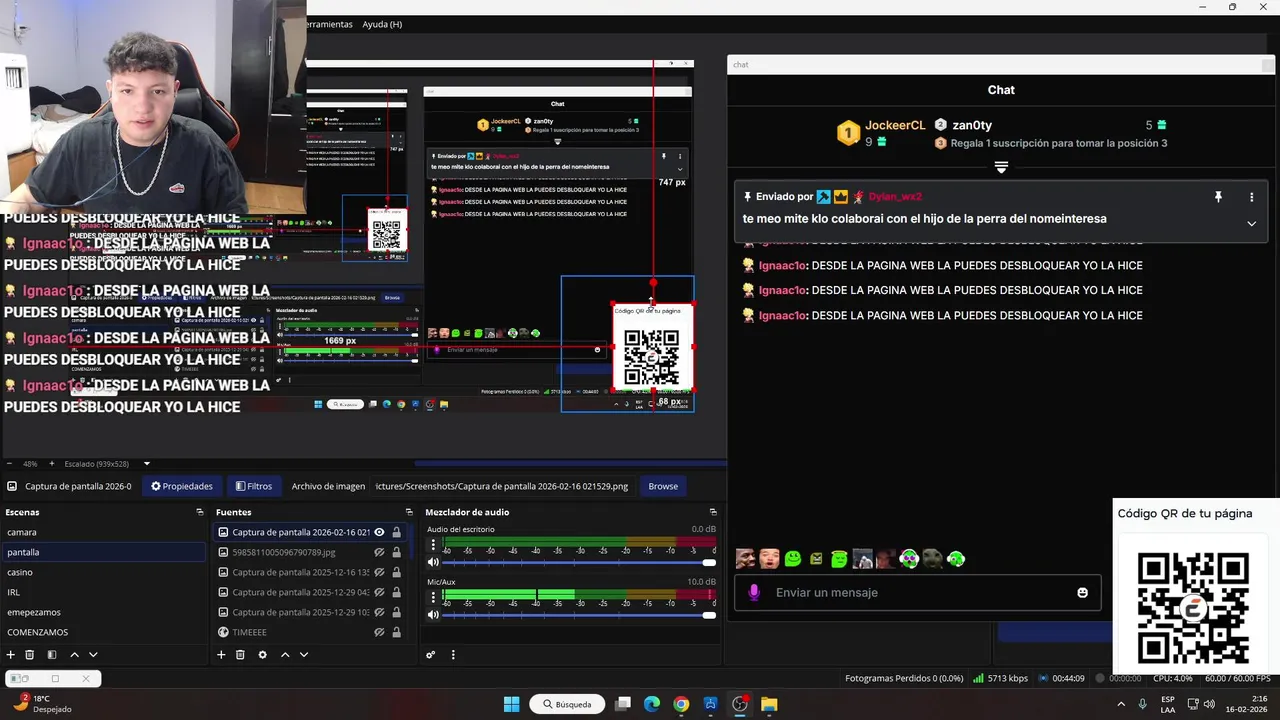Open Mic/Aux options dots

(433, 597)
